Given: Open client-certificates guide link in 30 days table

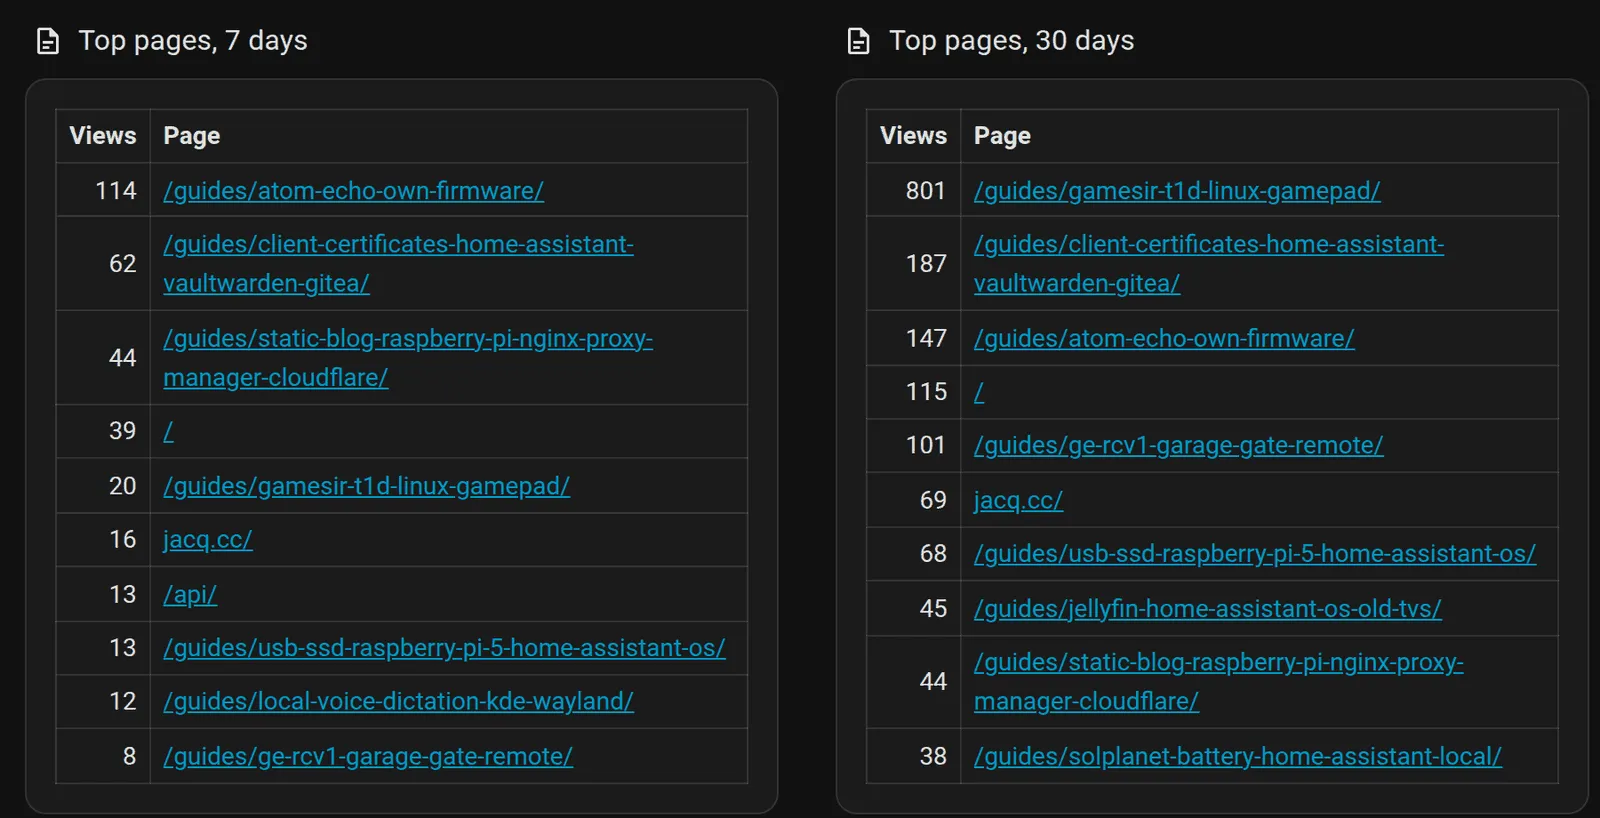Looking at the screenshot, I should 1209,264.
